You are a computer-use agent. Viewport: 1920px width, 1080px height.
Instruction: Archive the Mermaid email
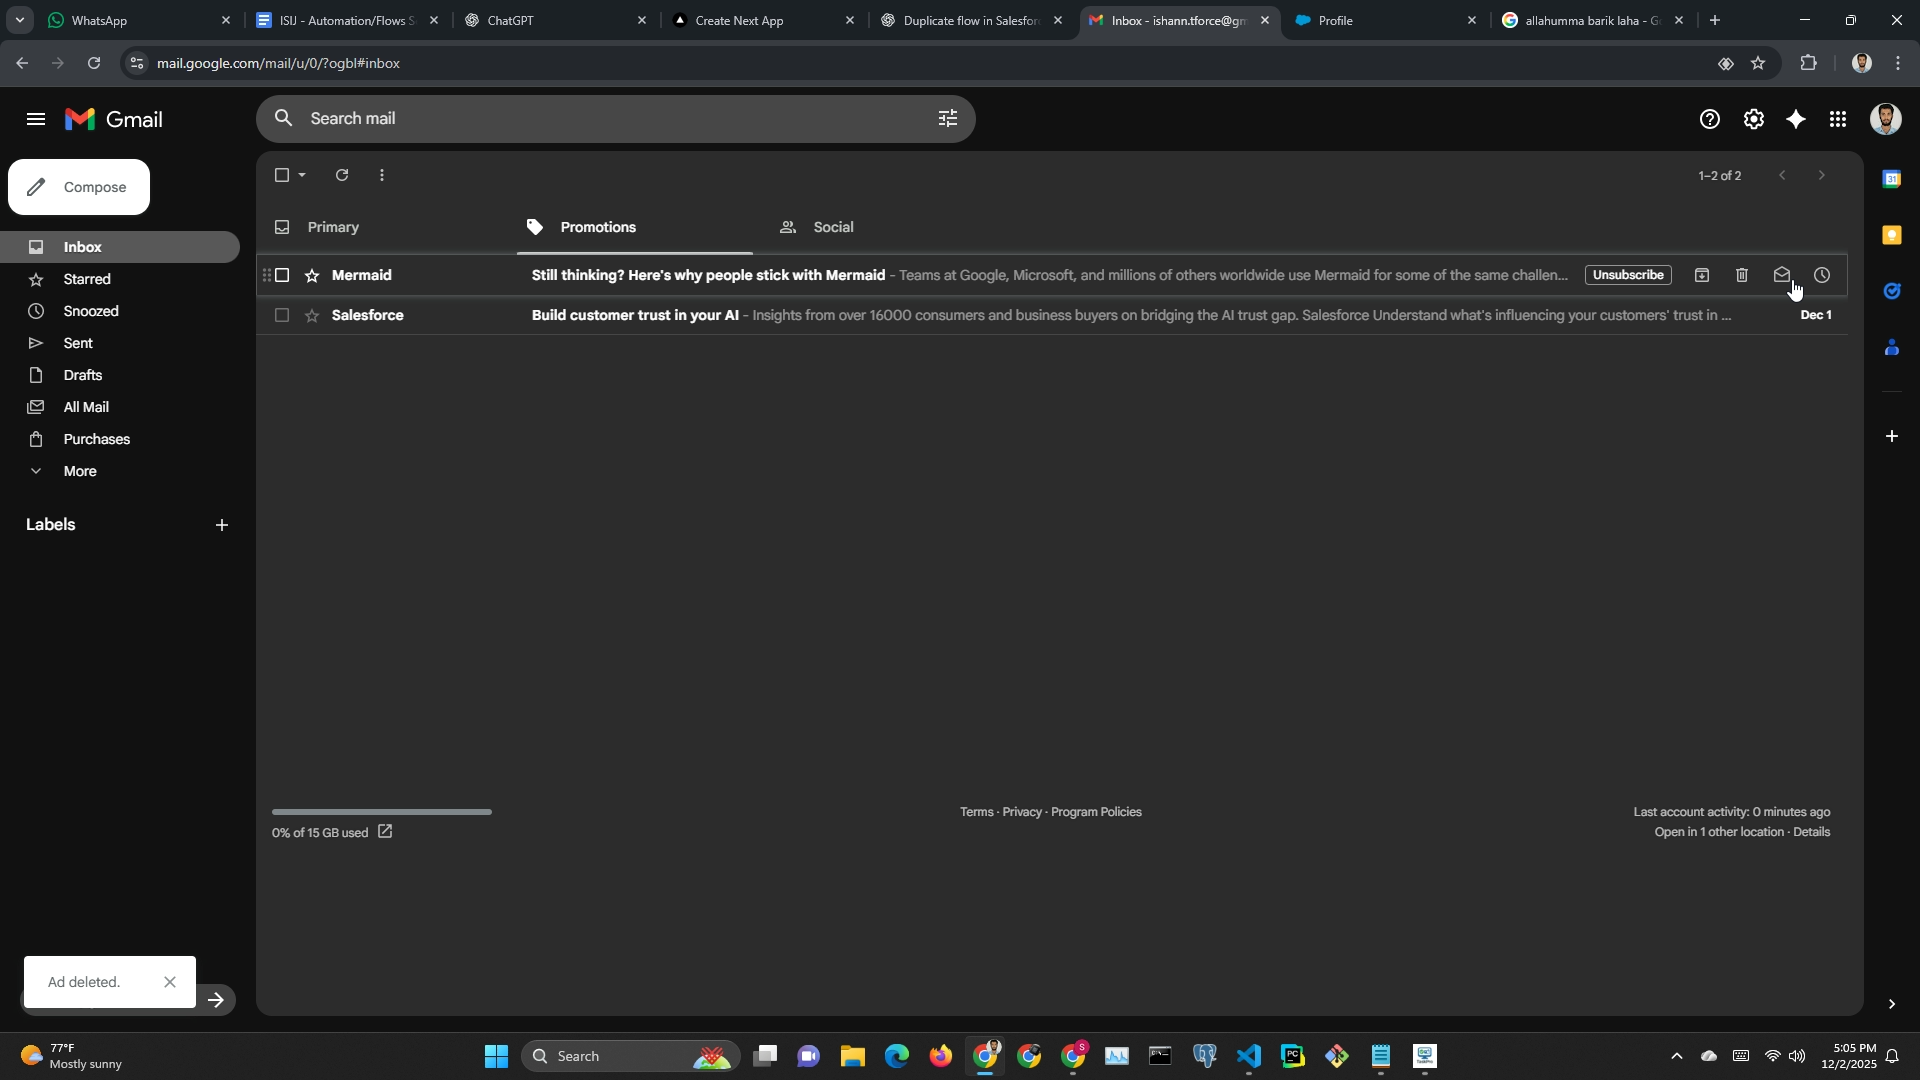1702,275
